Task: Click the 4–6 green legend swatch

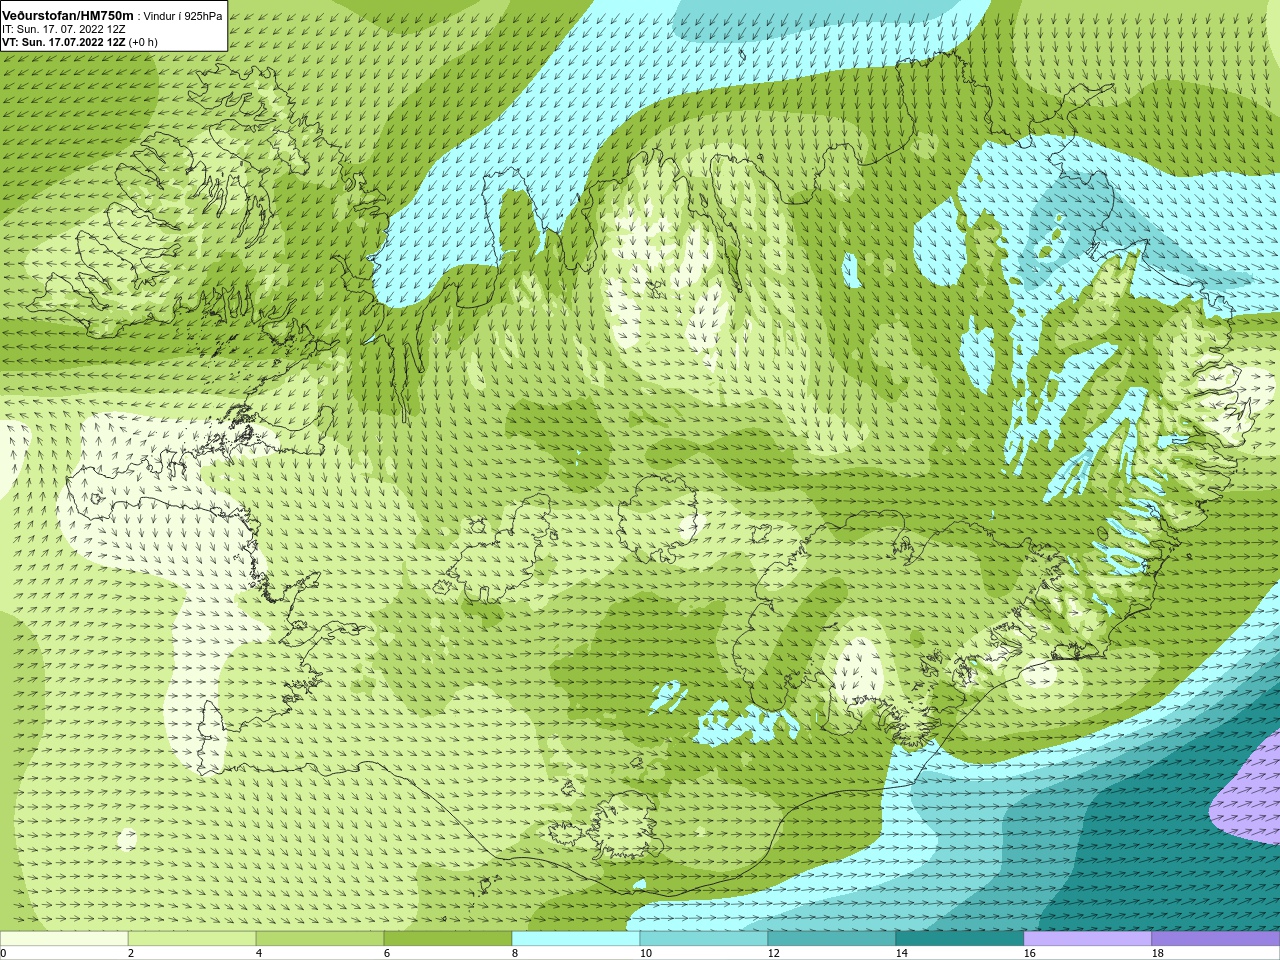Action: (320, 939)
